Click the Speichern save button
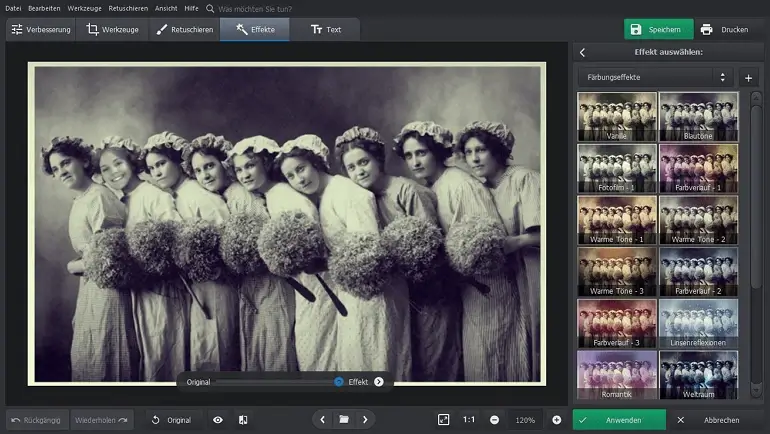This screenshot has width=770, height=434. 659,29
